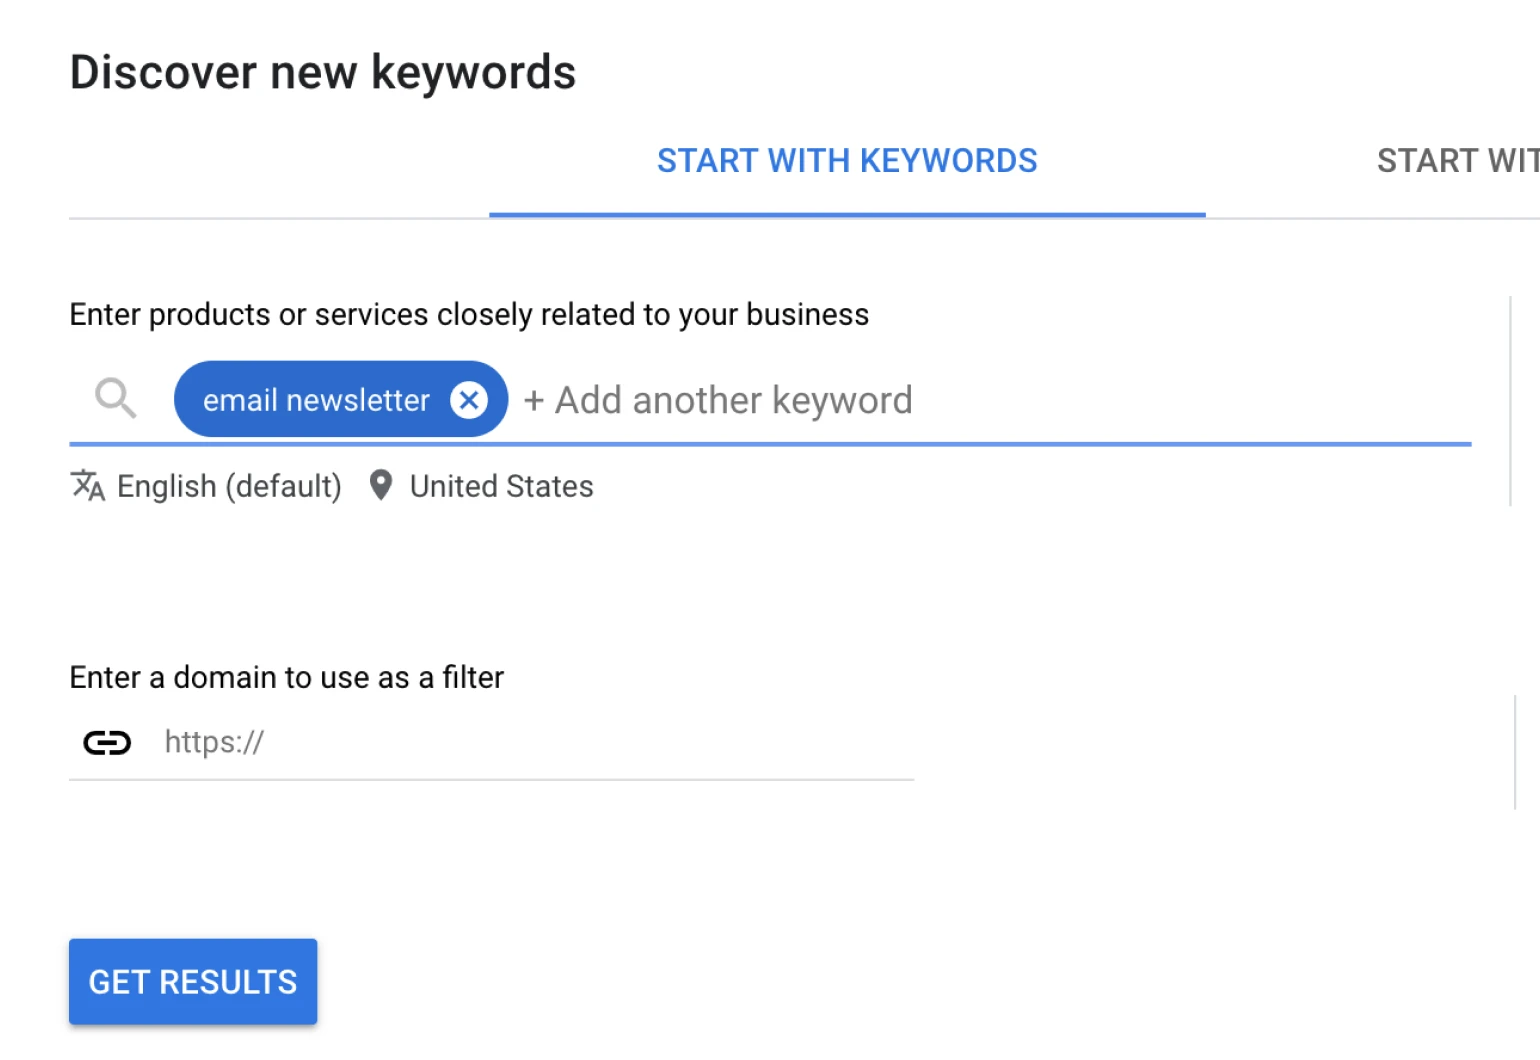Image resolution: width=1540 pixels, height=1060 pixels.
Task: Click the language translate icon
Action: click(x=88, y=485)
